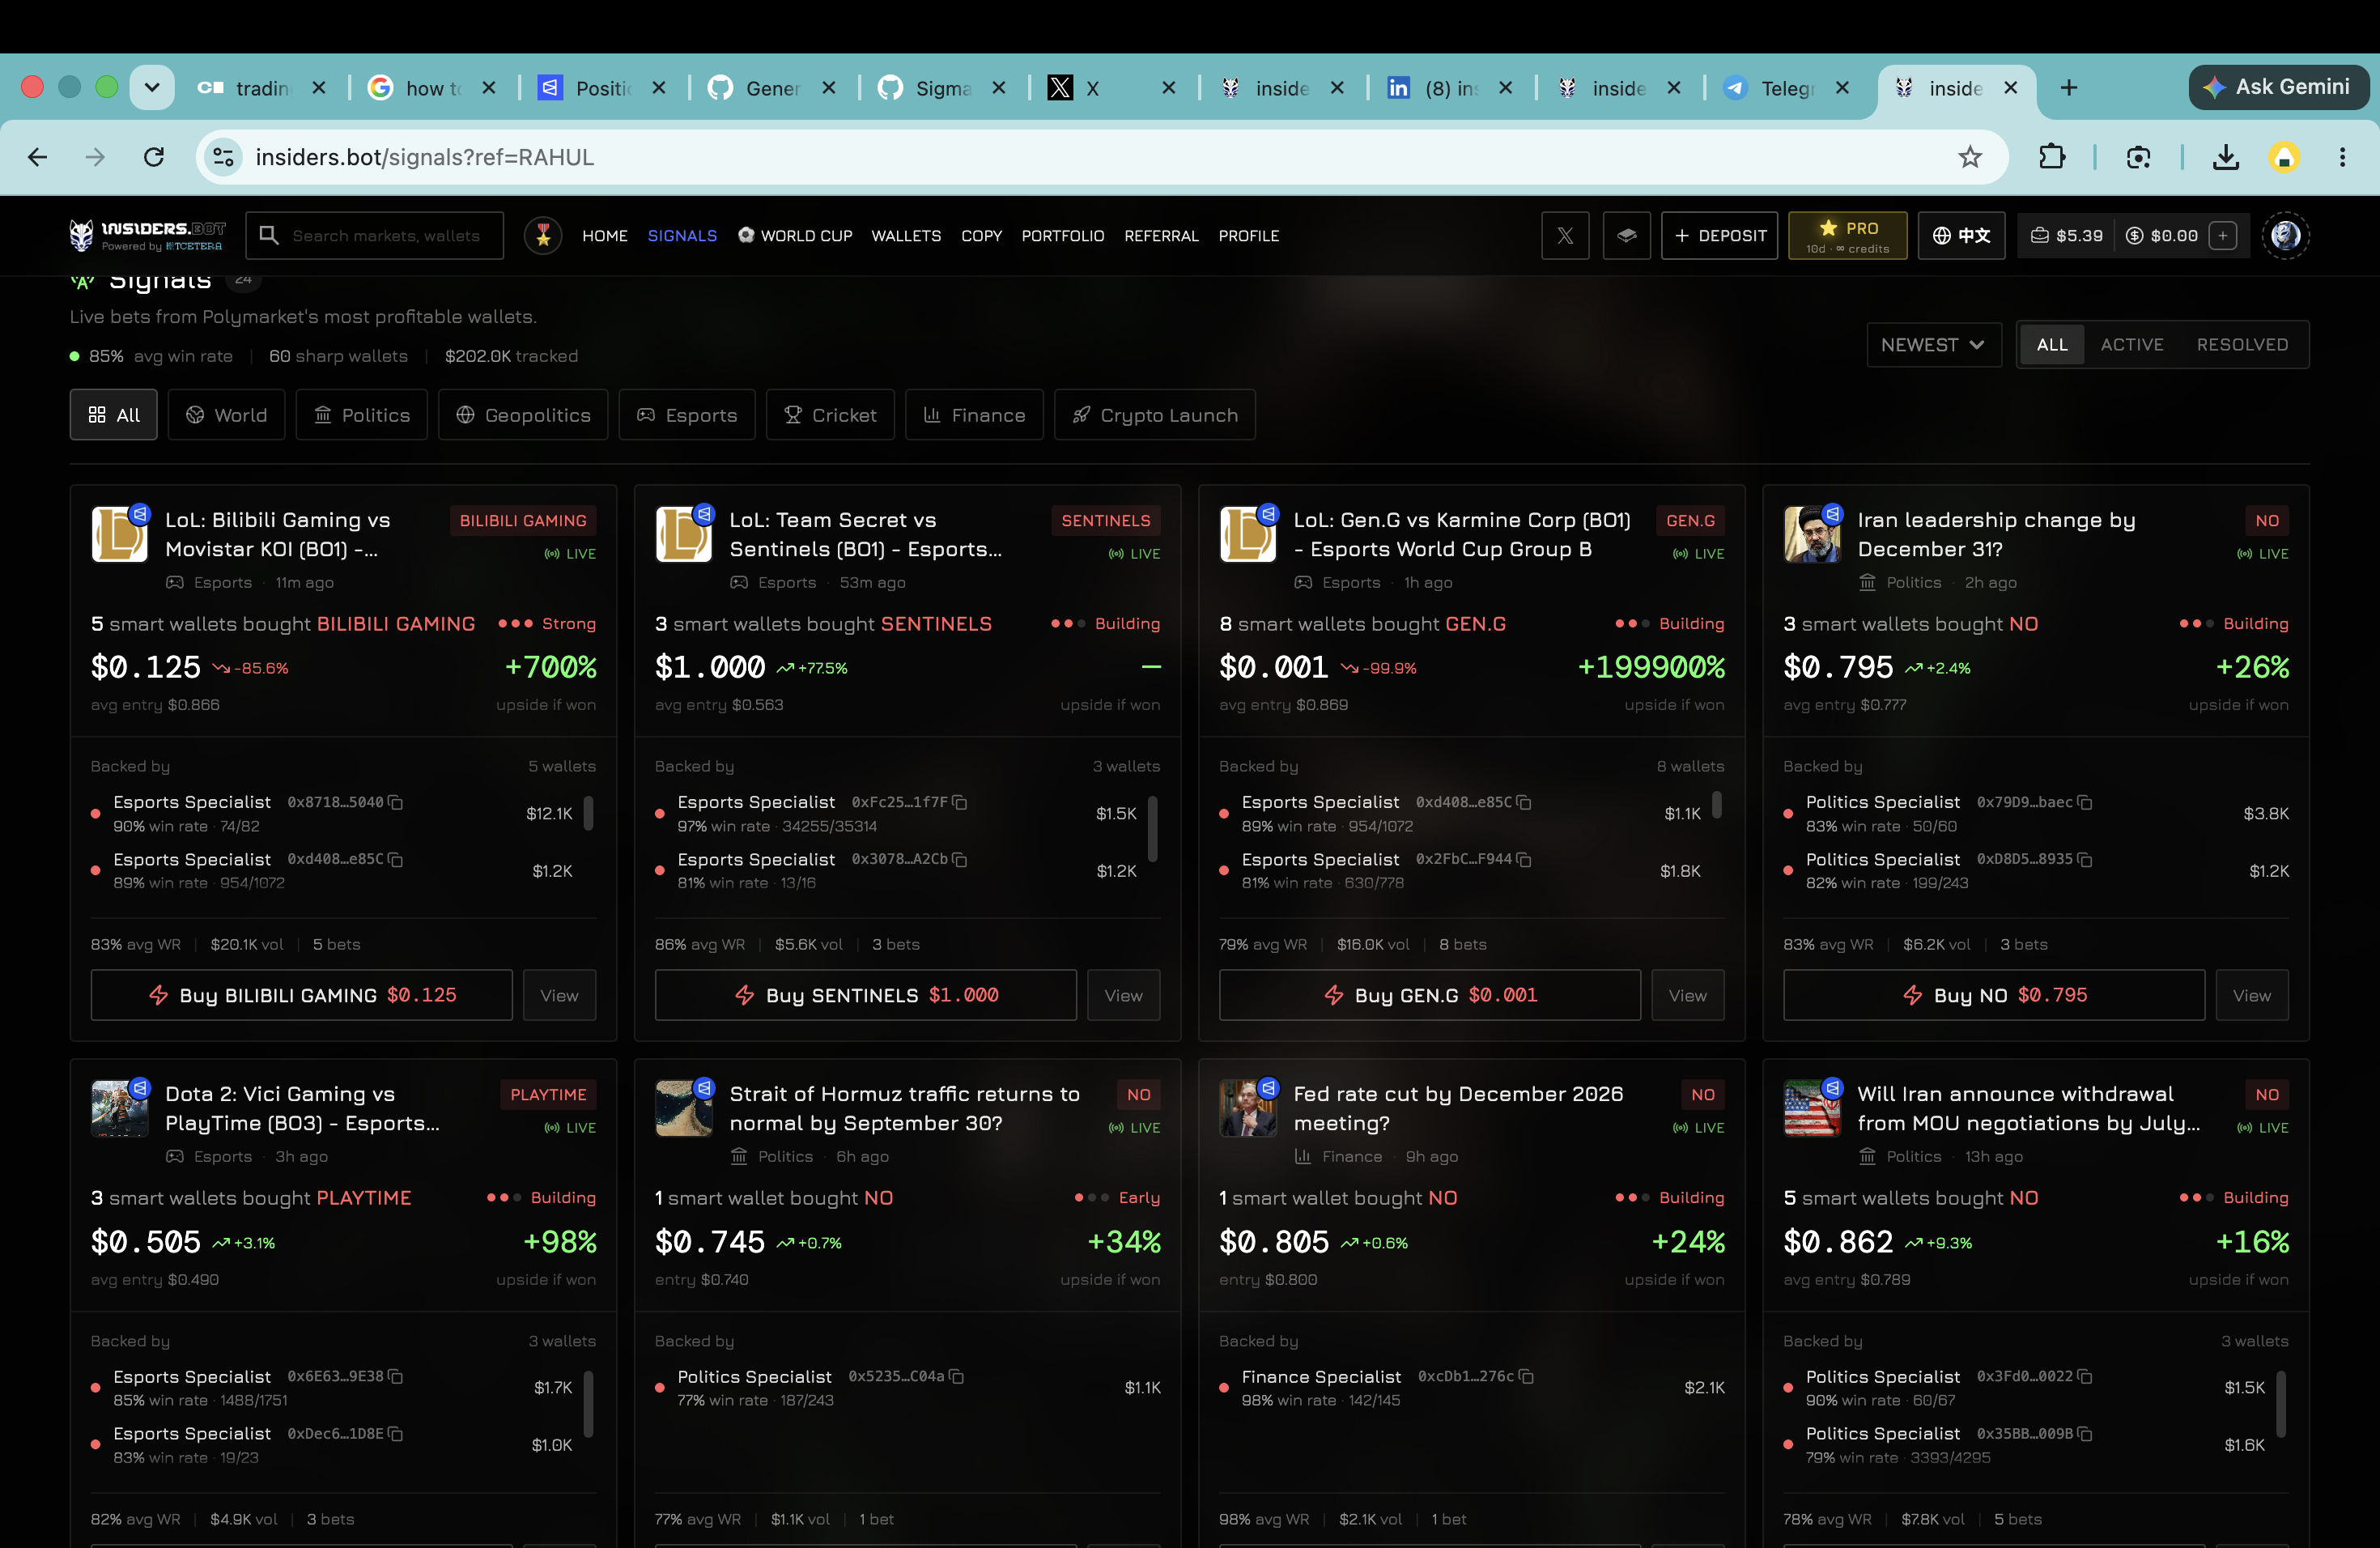Navigate back in browser
Image resolution: width=2380 pixels, height=1548 pixels.
pyautogui.click(x=38, y=157)
